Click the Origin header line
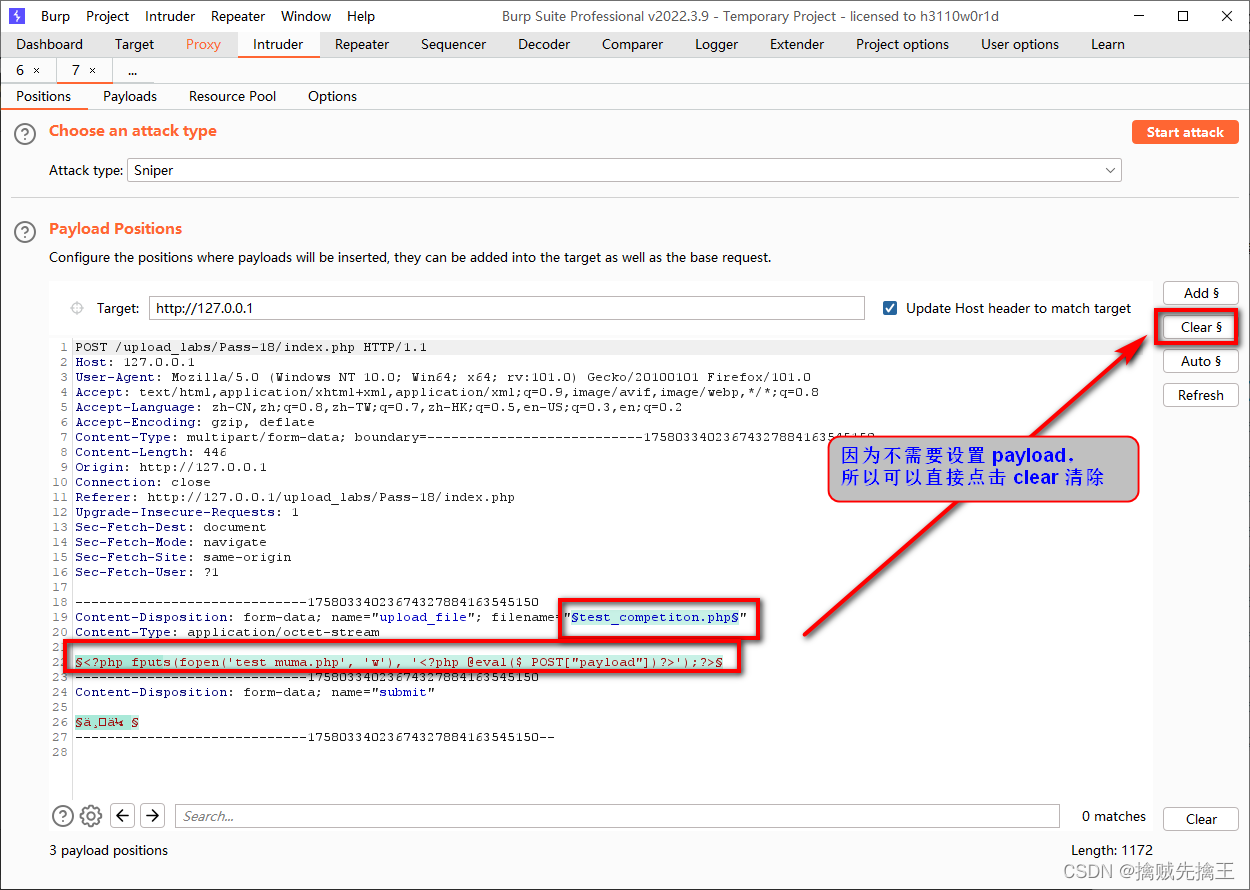The height and width of the screenshot is (890, 1250). (171, 467)
